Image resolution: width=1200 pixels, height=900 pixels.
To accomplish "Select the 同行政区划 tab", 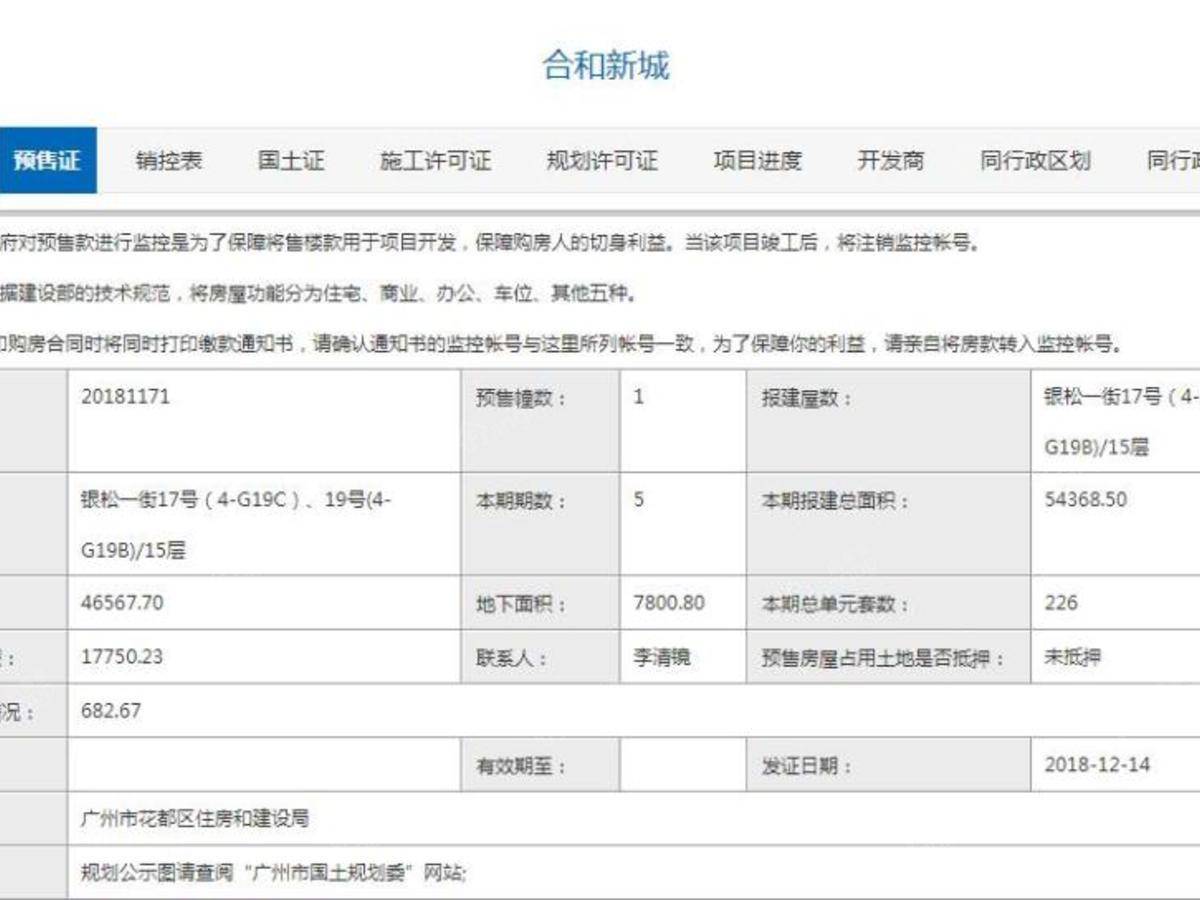I will (1035, 160).
